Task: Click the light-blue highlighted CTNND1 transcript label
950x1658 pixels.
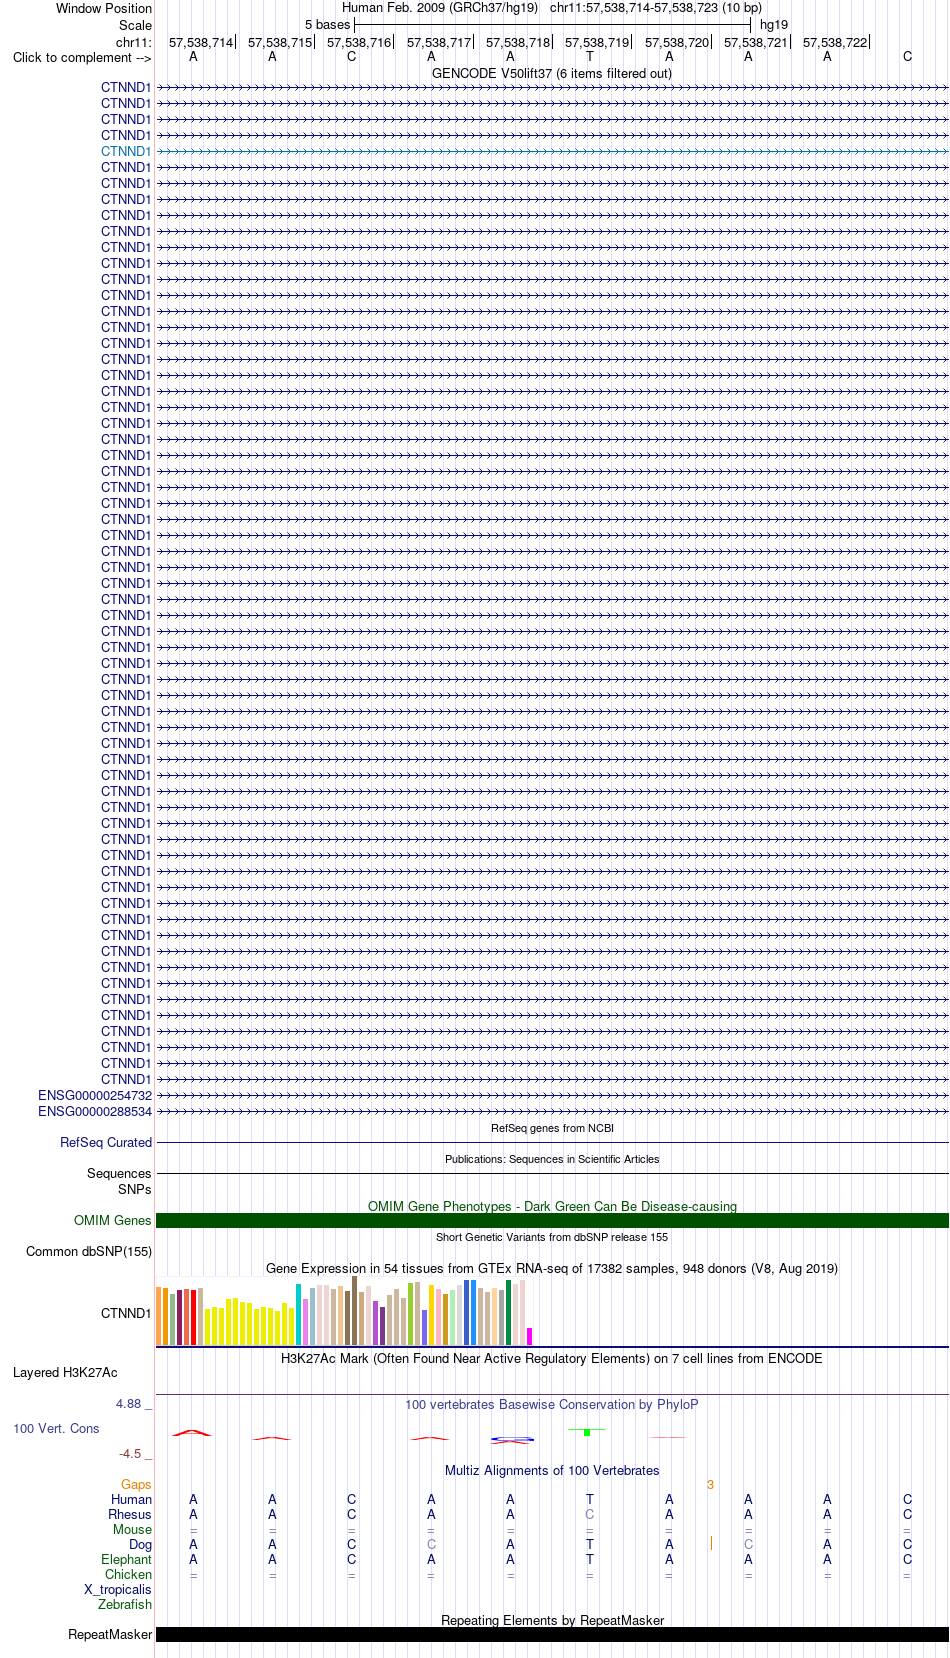Action: pos(126,151)
